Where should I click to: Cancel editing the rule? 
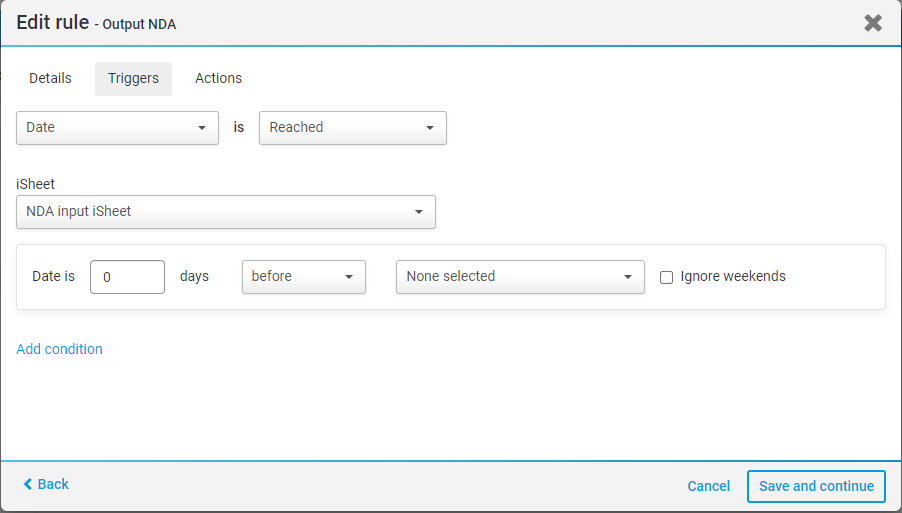point(708,486)
